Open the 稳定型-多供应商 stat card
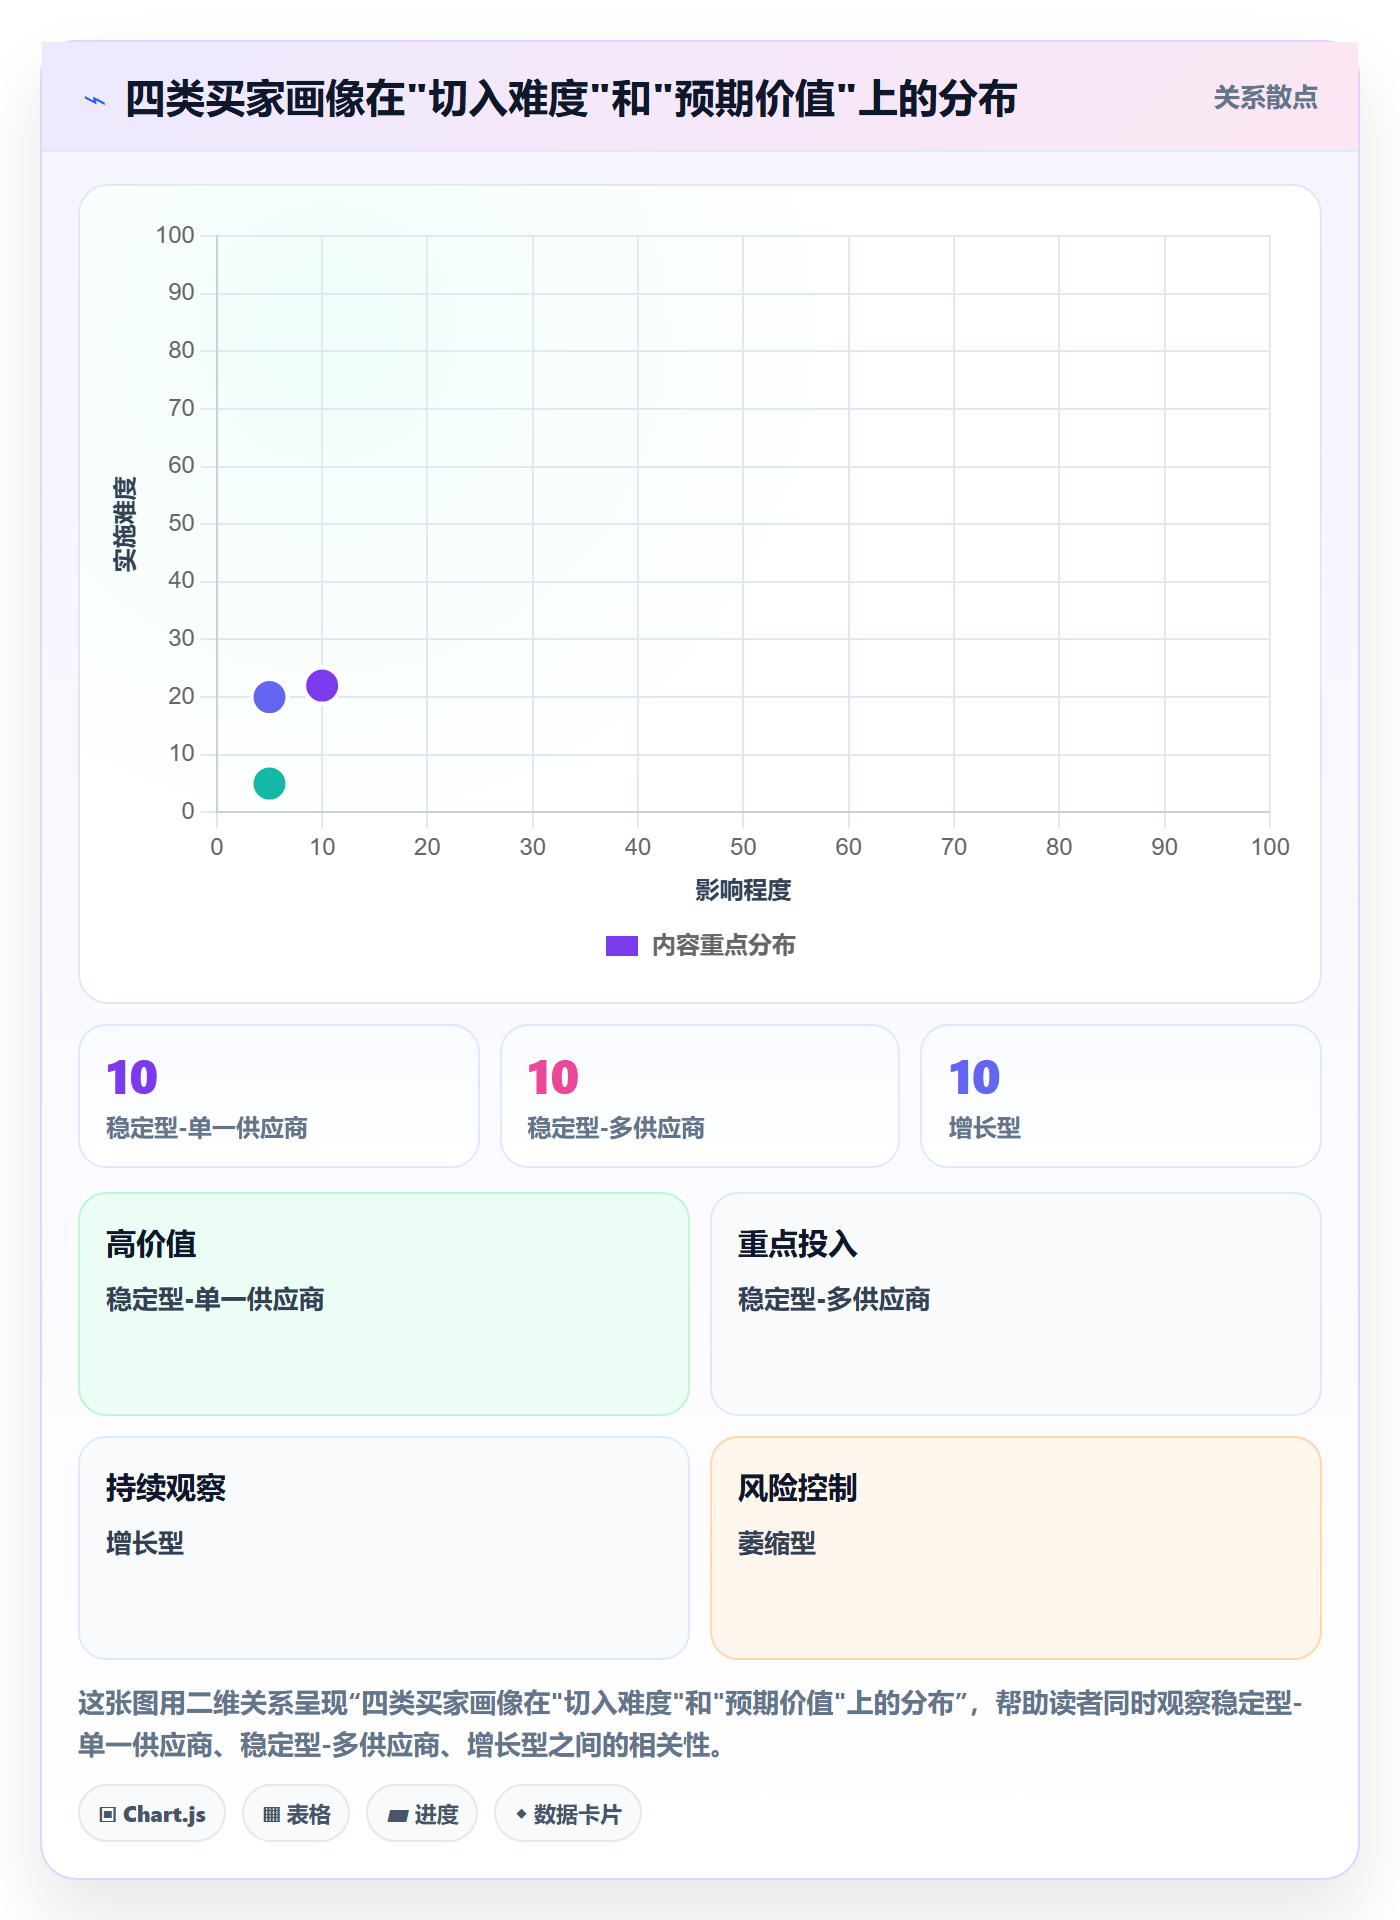The width and height of the screenshot is (1400, 1920). pos(700,1096)
